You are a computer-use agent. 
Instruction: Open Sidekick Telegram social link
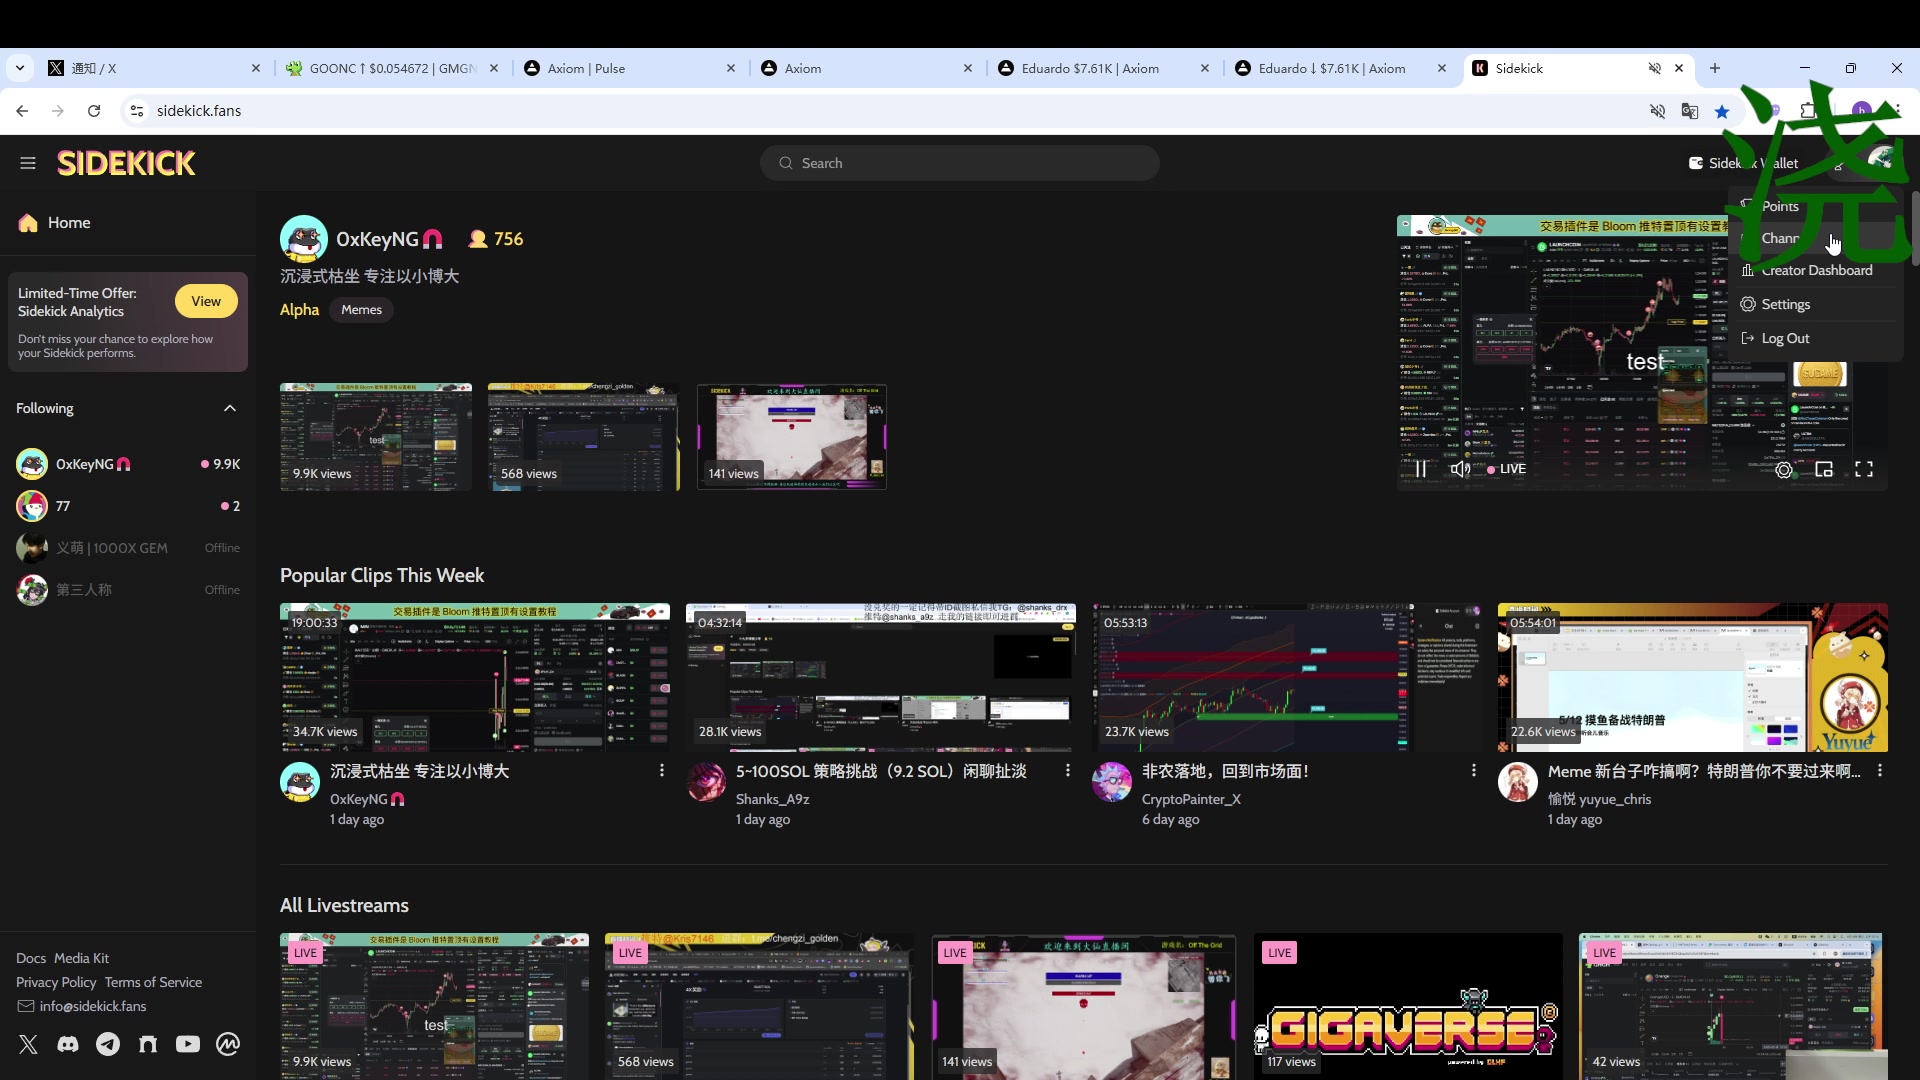coord(108,1044)
